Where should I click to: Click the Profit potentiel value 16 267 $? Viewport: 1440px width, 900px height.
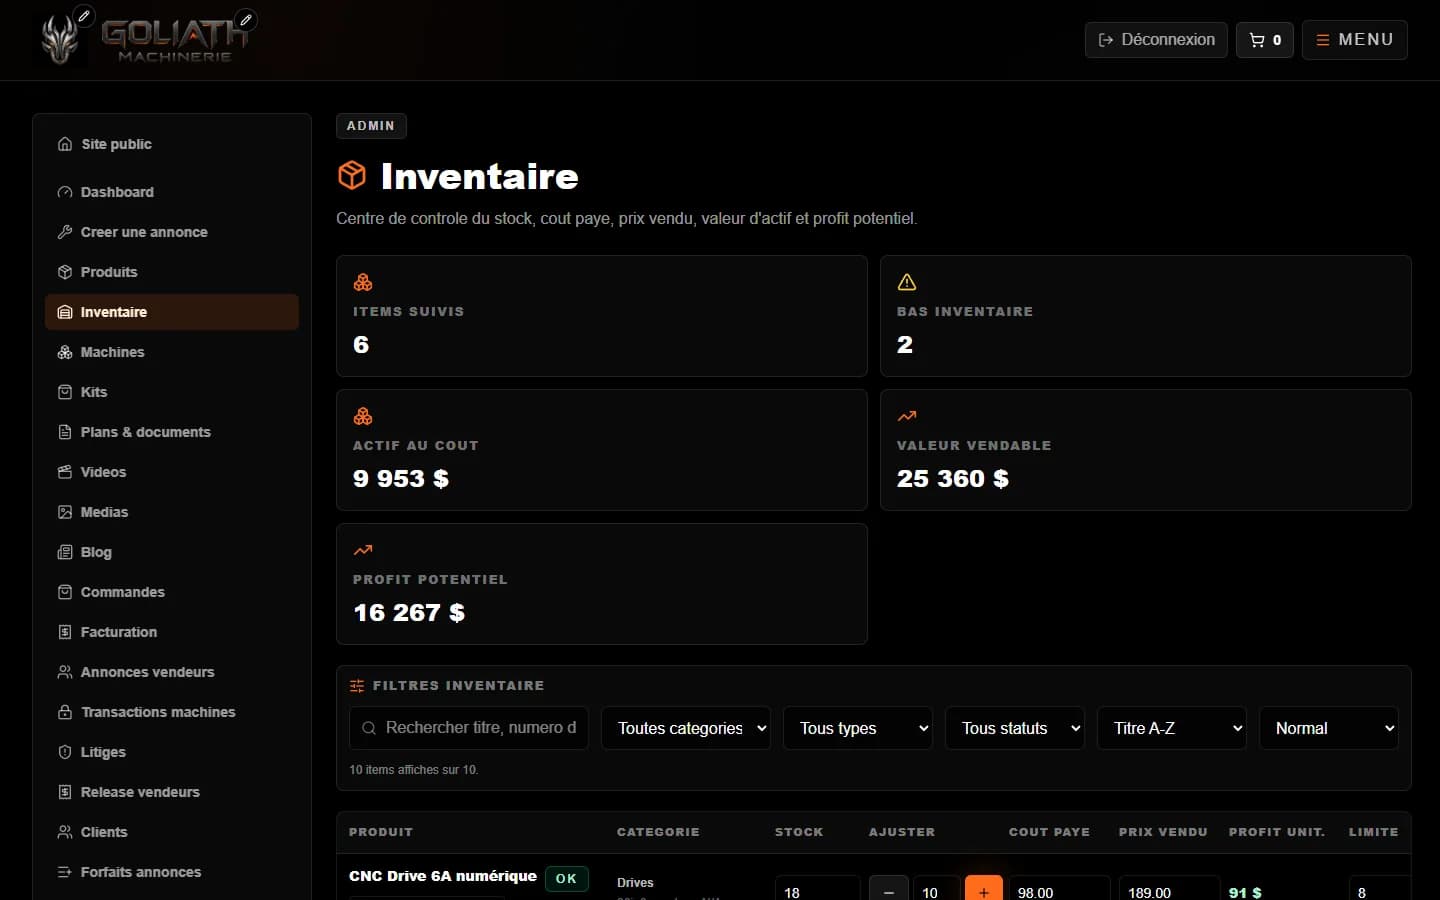(409, 612)
